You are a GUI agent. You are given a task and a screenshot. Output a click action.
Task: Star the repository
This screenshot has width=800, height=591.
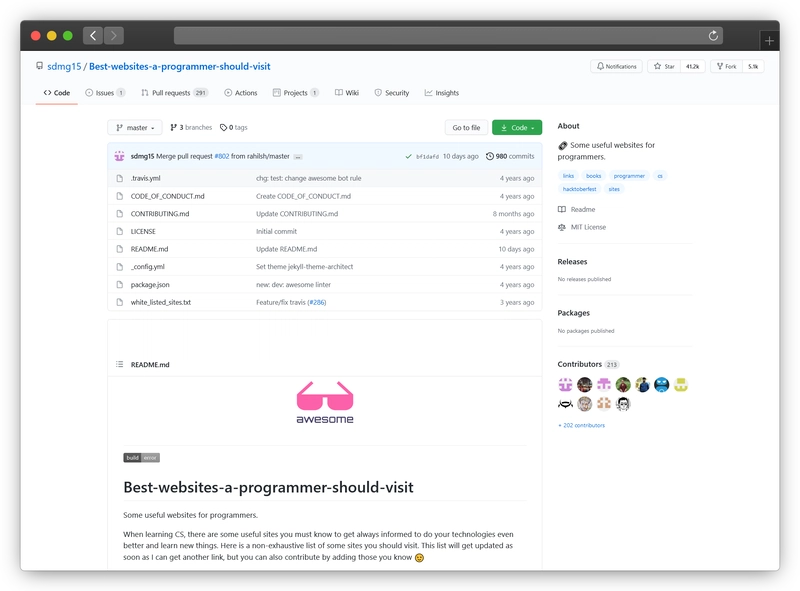pos(664,66)
